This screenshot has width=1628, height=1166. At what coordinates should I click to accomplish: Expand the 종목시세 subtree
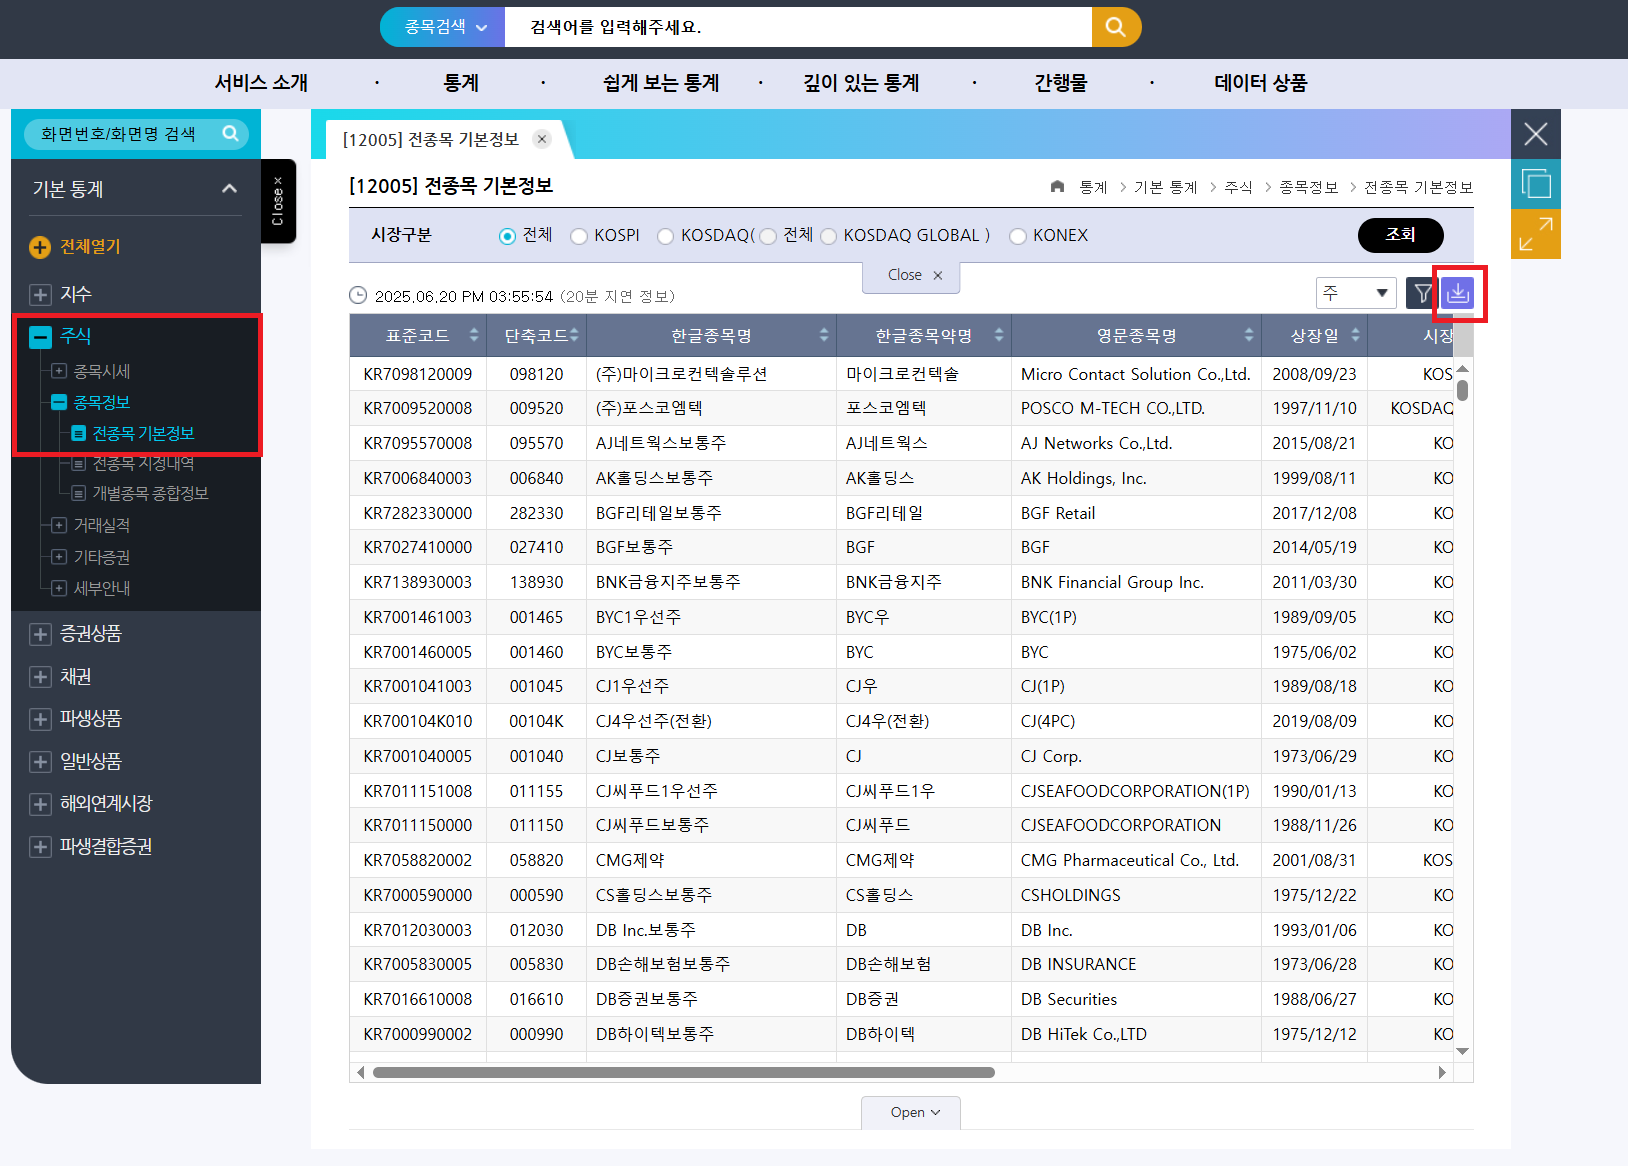coord(59,371)
